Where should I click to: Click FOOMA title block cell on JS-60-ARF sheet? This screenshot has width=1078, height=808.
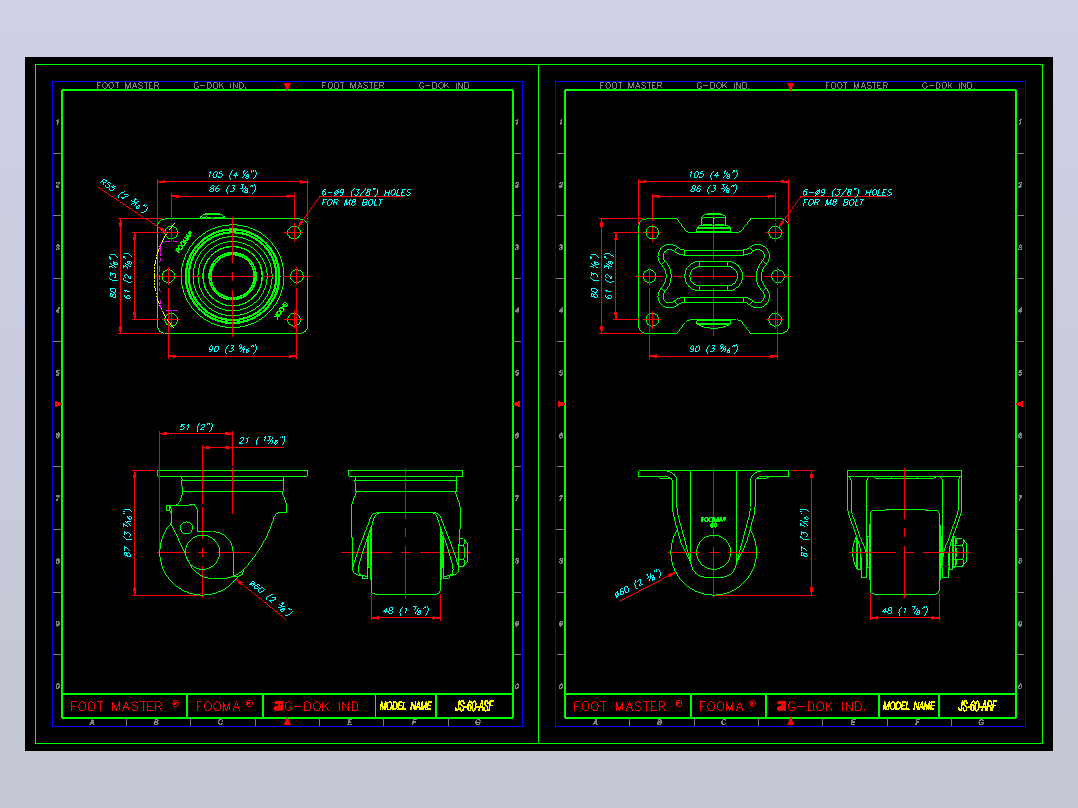[x=728, y=706]
